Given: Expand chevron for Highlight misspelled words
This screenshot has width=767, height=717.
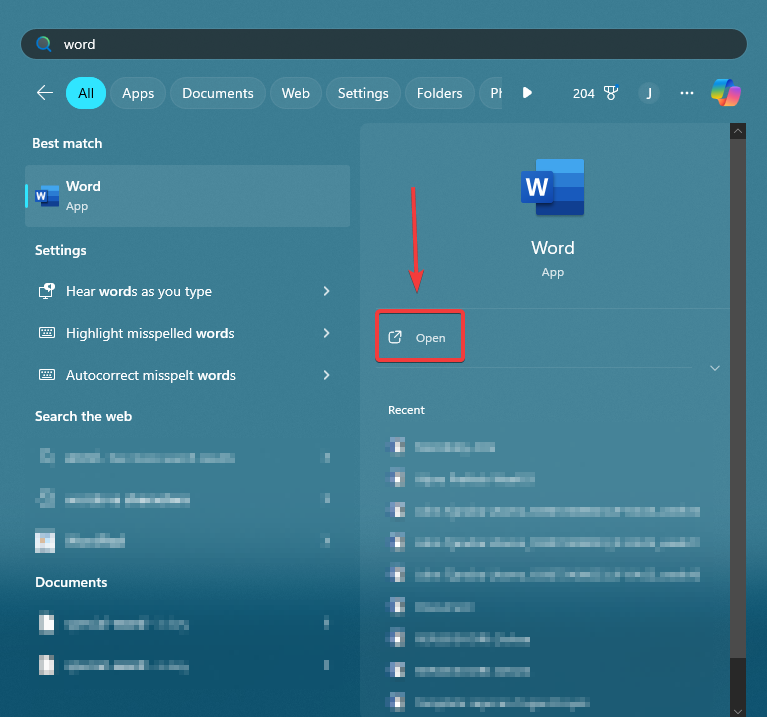Looking at the screenshot, I should (326, 333).
